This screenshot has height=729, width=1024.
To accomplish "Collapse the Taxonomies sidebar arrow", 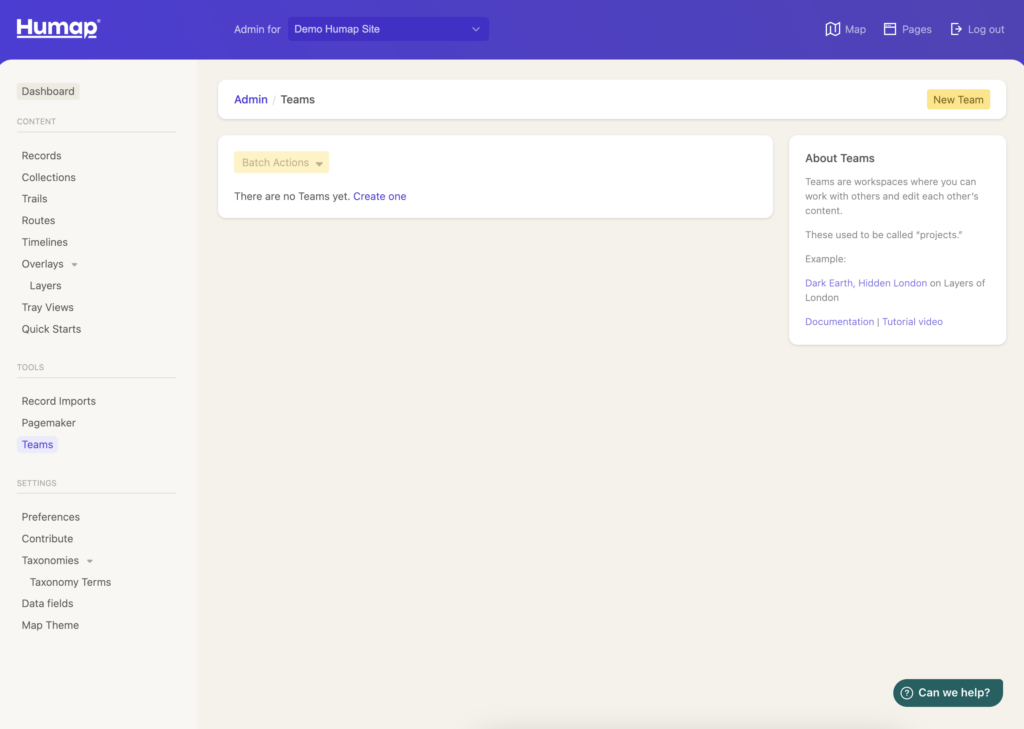I will (90, 561).
